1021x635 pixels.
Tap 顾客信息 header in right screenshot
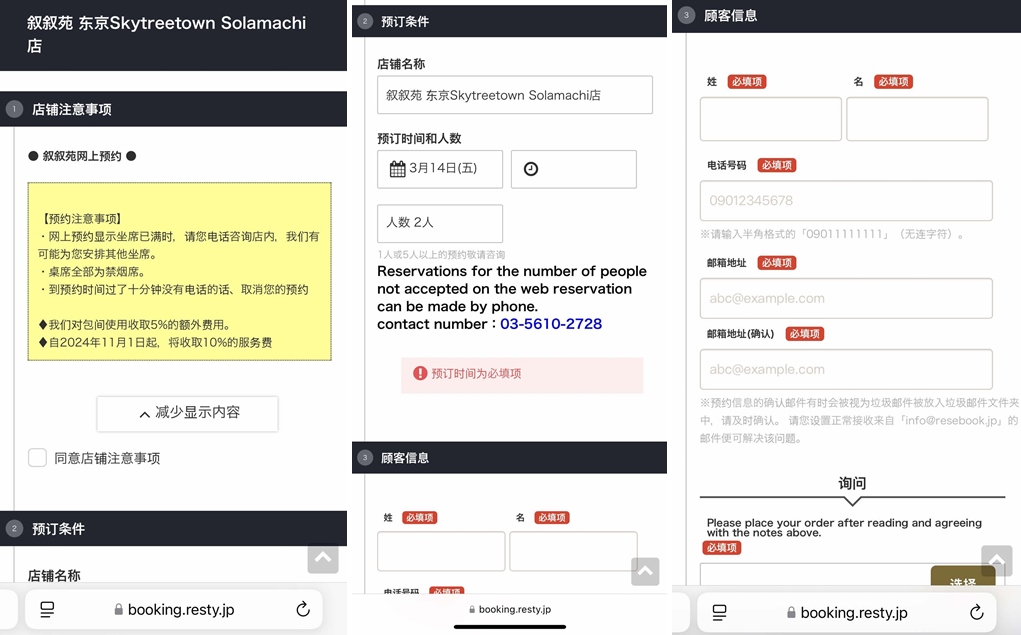point(846,16)
